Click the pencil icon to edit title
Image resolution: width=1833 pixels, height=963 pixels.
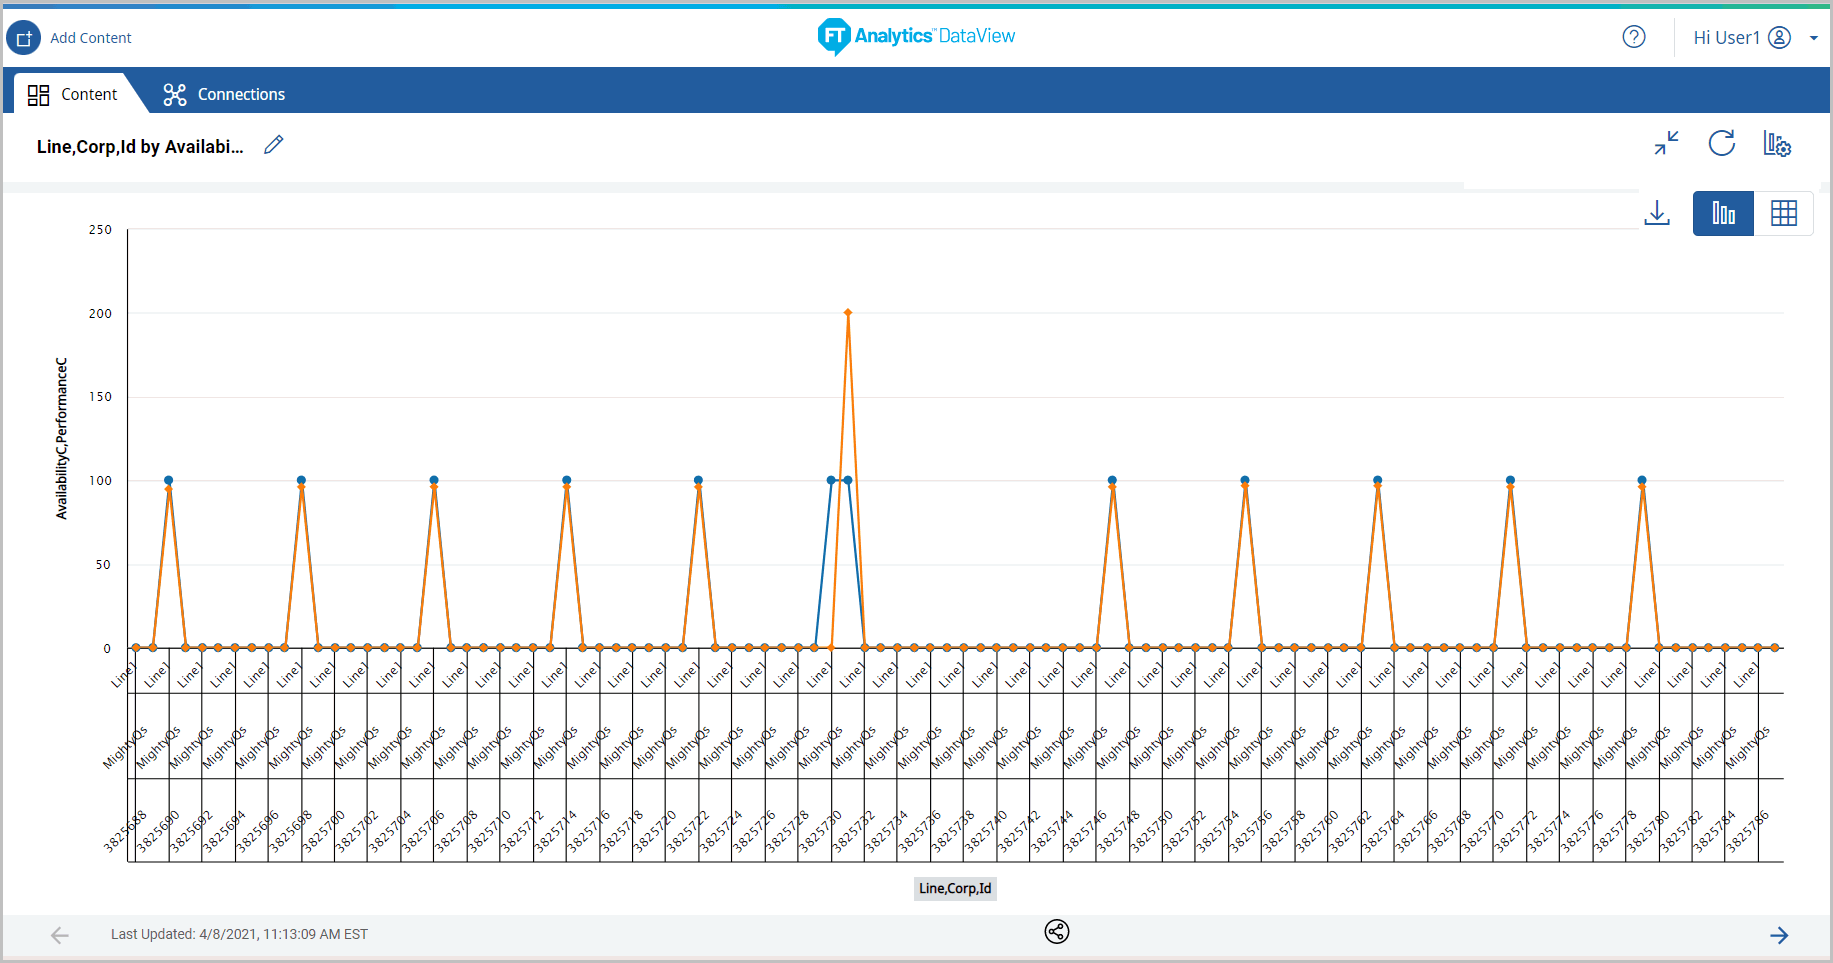click(273, 146)
